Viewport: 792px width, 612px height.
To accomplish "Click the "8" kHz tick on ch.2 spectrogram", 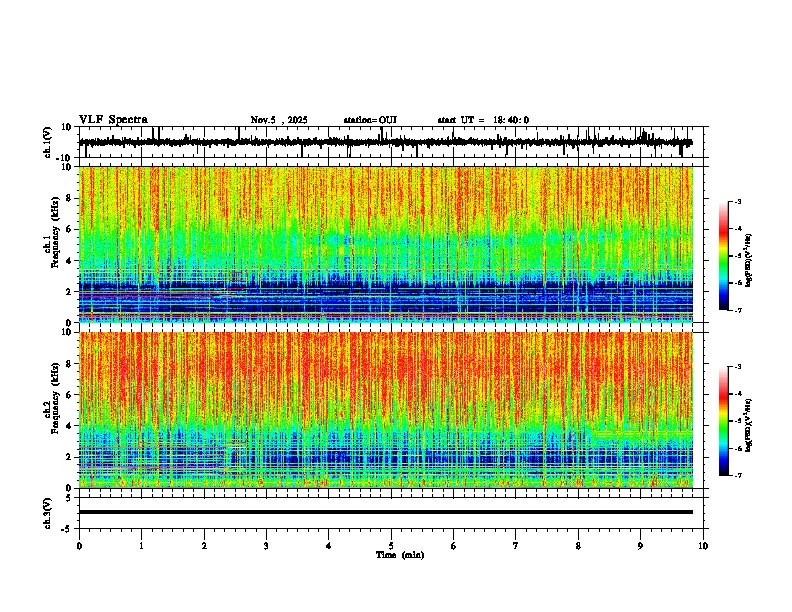I will [x=70, y=364].
